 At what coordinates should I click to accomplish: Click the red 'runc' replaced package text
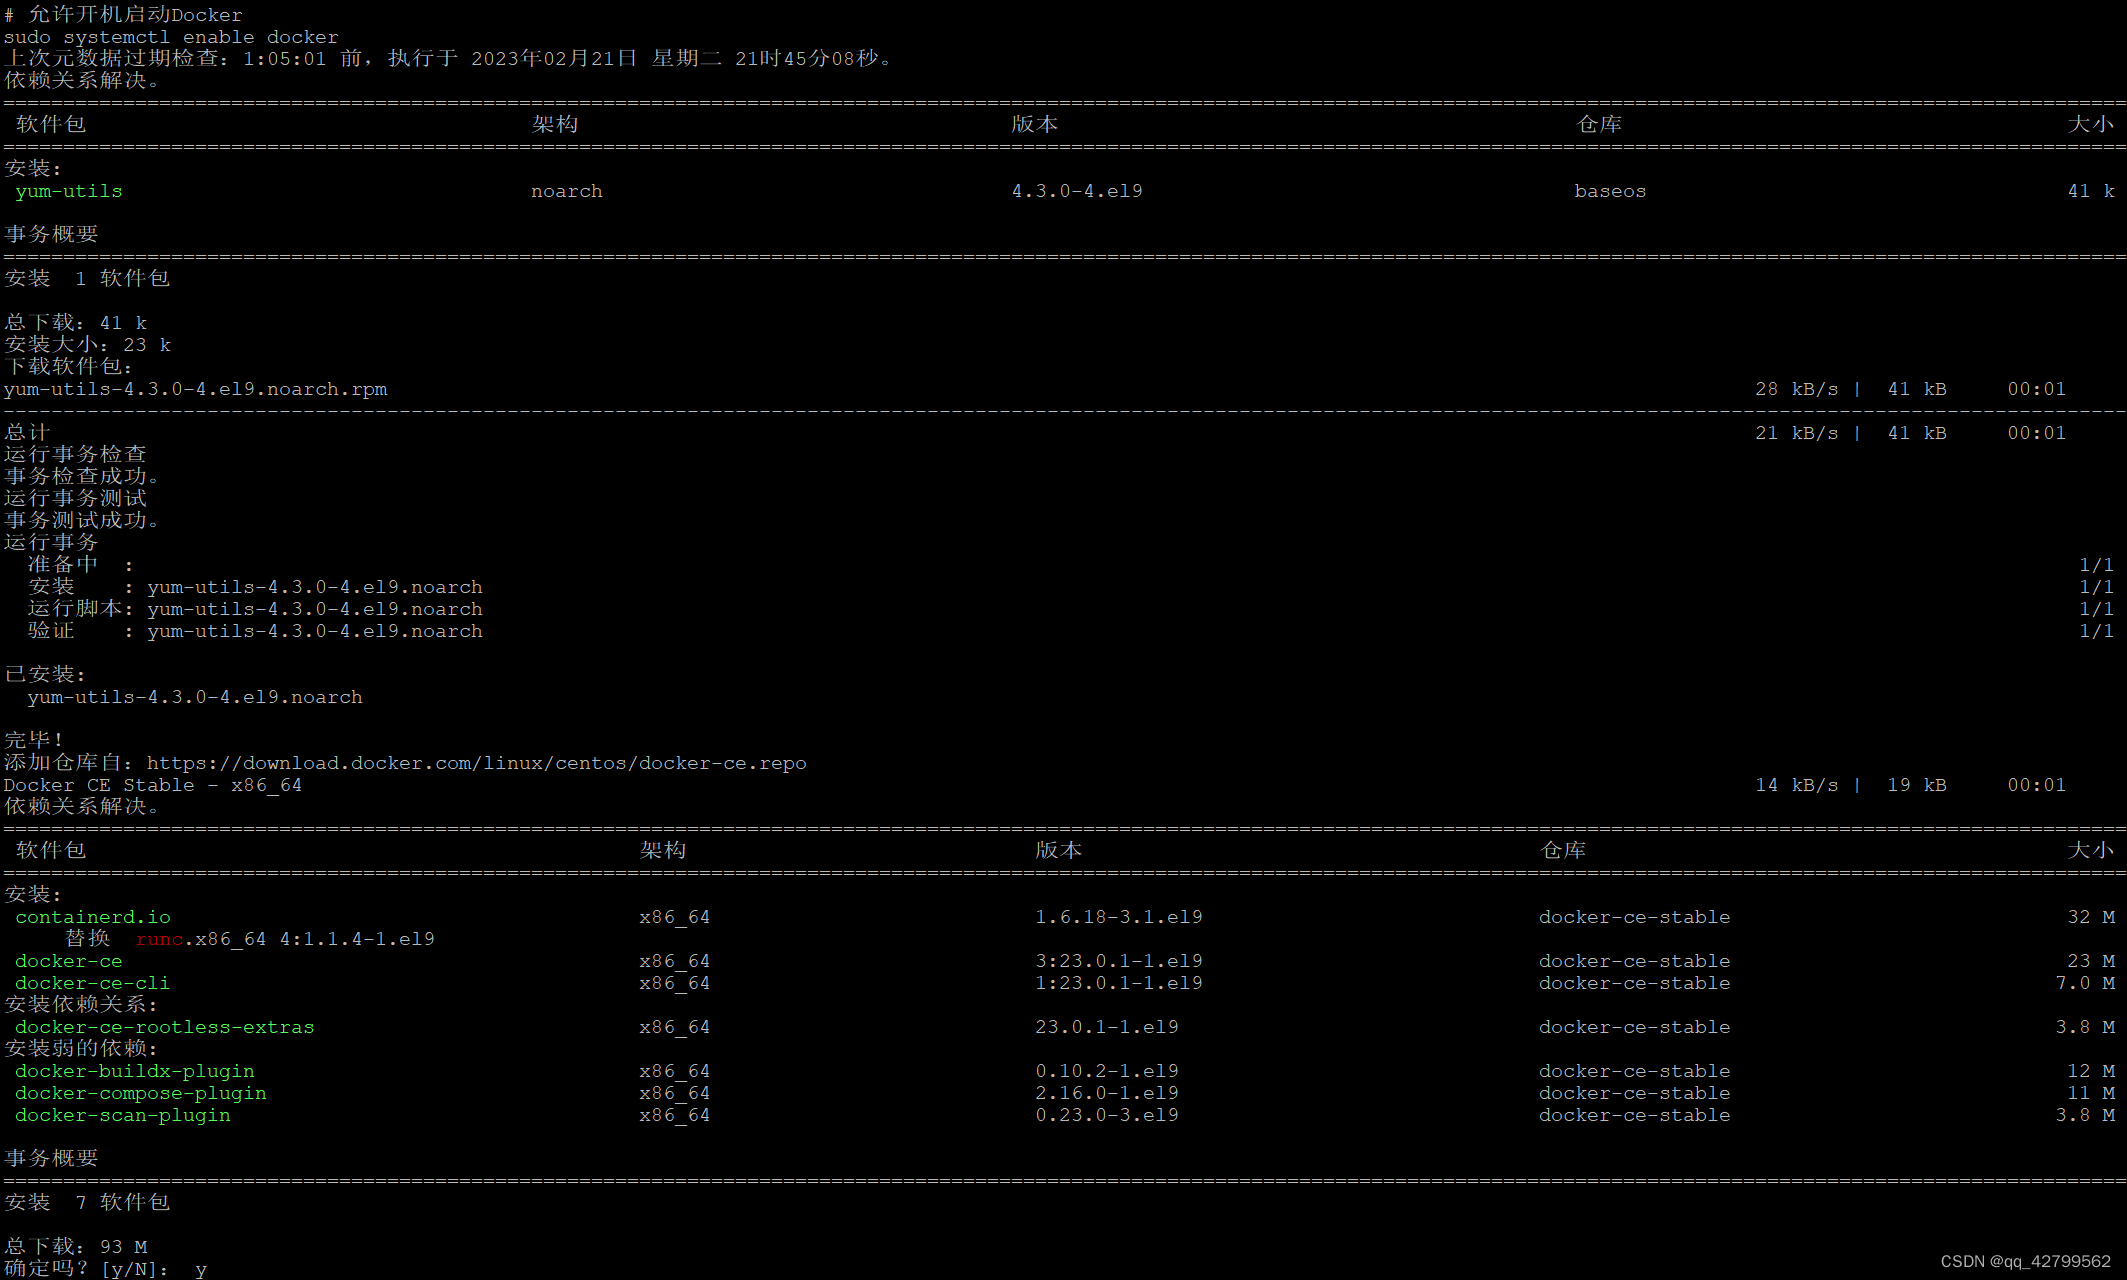coord(160,939)
